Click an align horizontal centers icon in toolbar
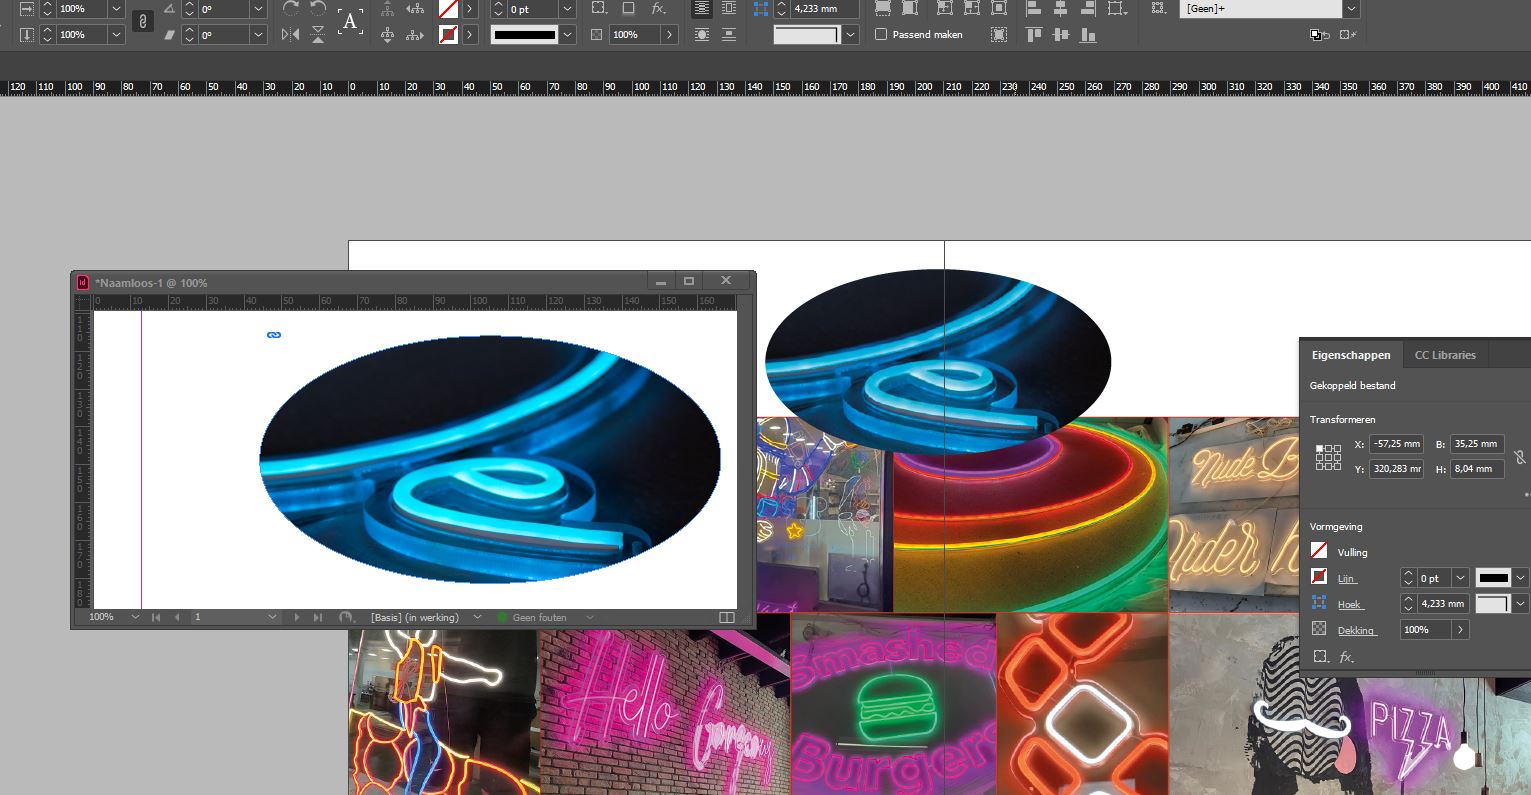 (1059, 9)
